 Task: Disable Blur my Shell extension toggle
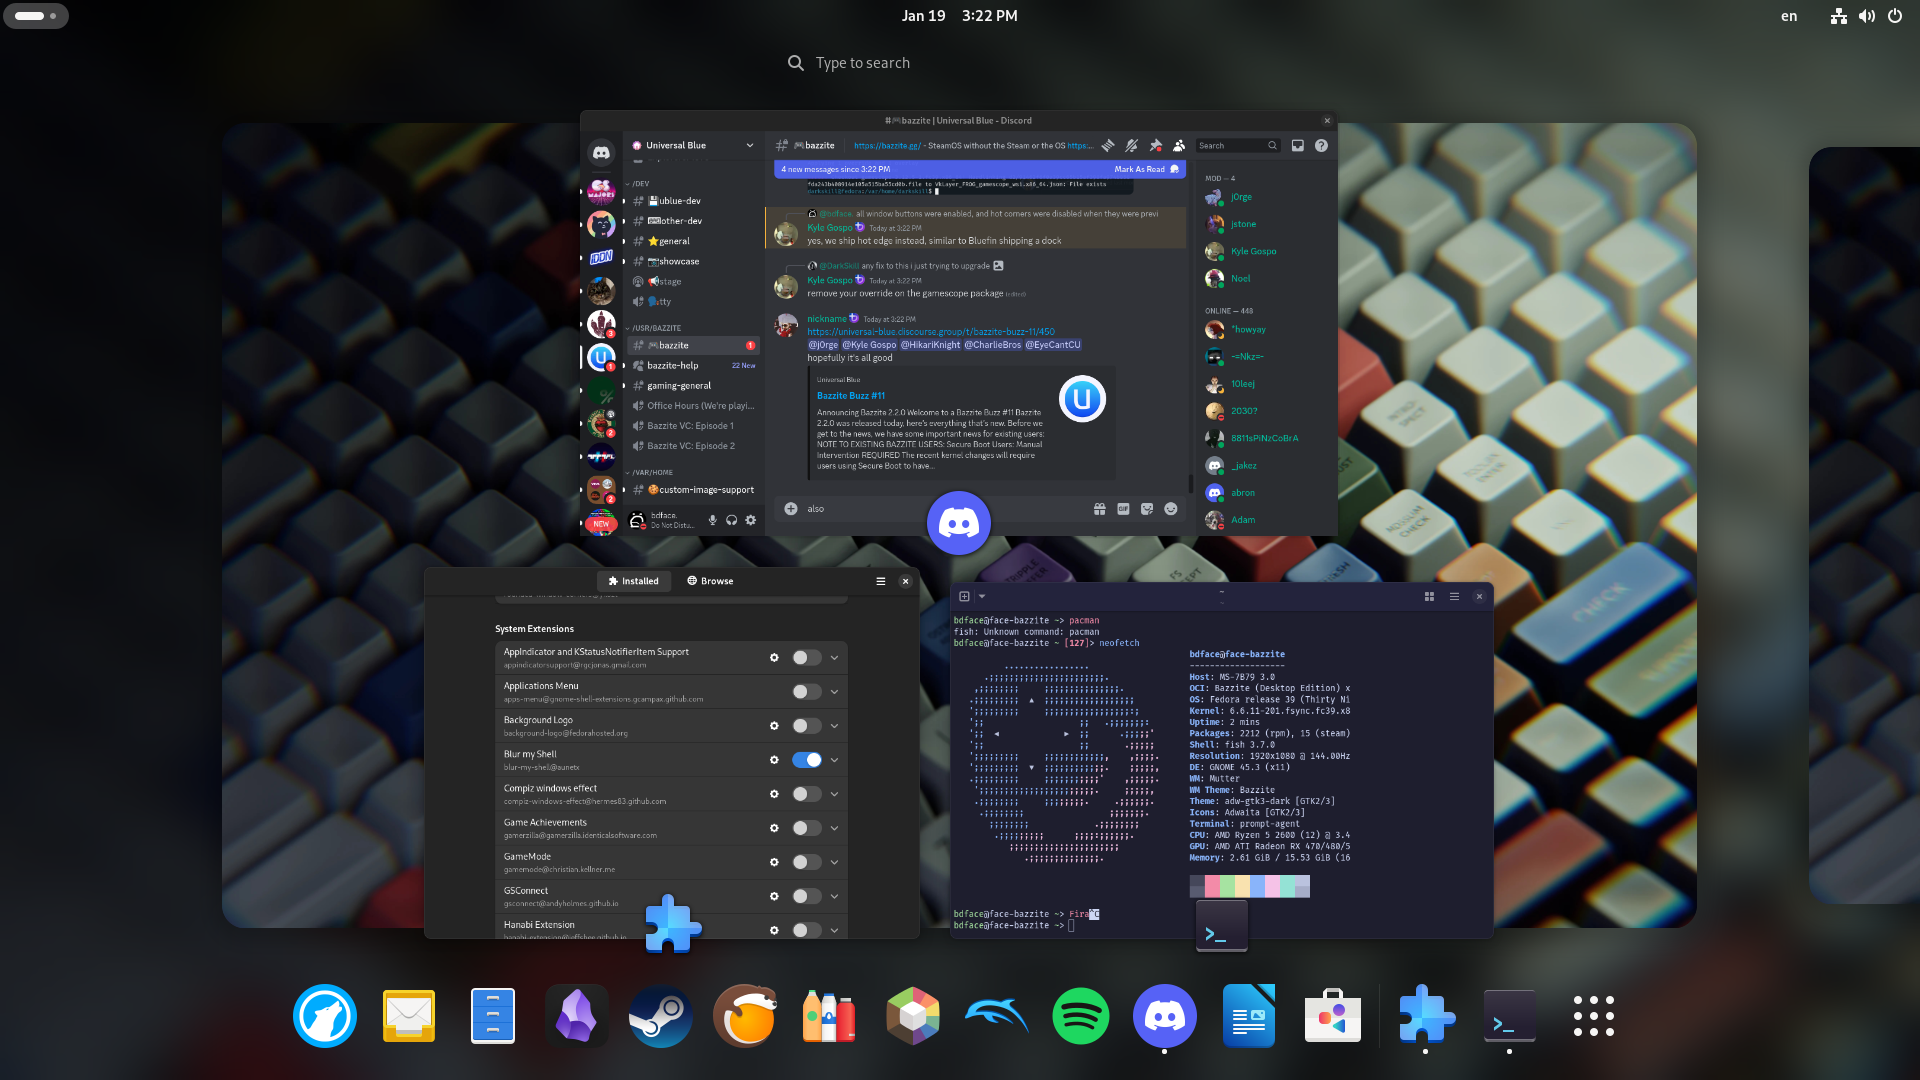tap(807, 760)
